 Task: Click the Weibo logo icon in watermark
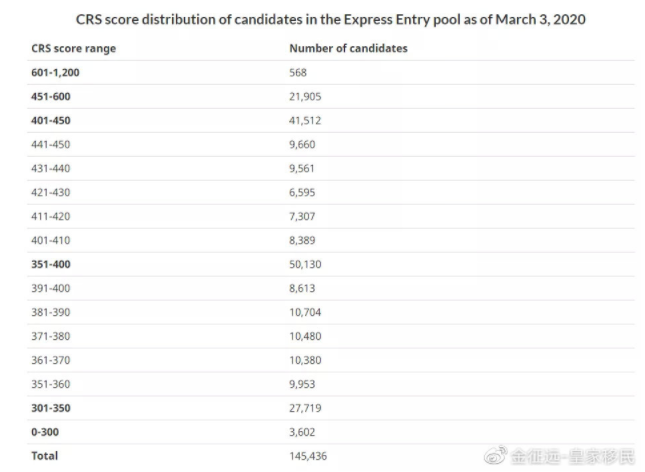tap(495, 455)
